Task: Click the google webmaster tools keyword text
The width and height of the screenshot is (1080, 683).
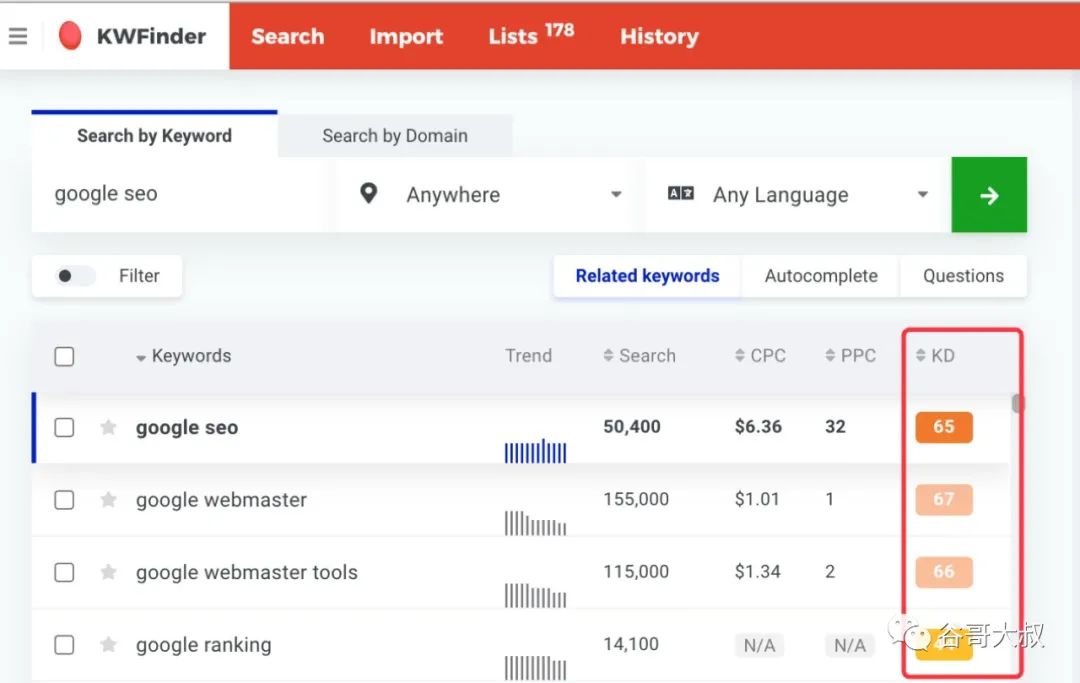Action: click(x=247, y=572)
